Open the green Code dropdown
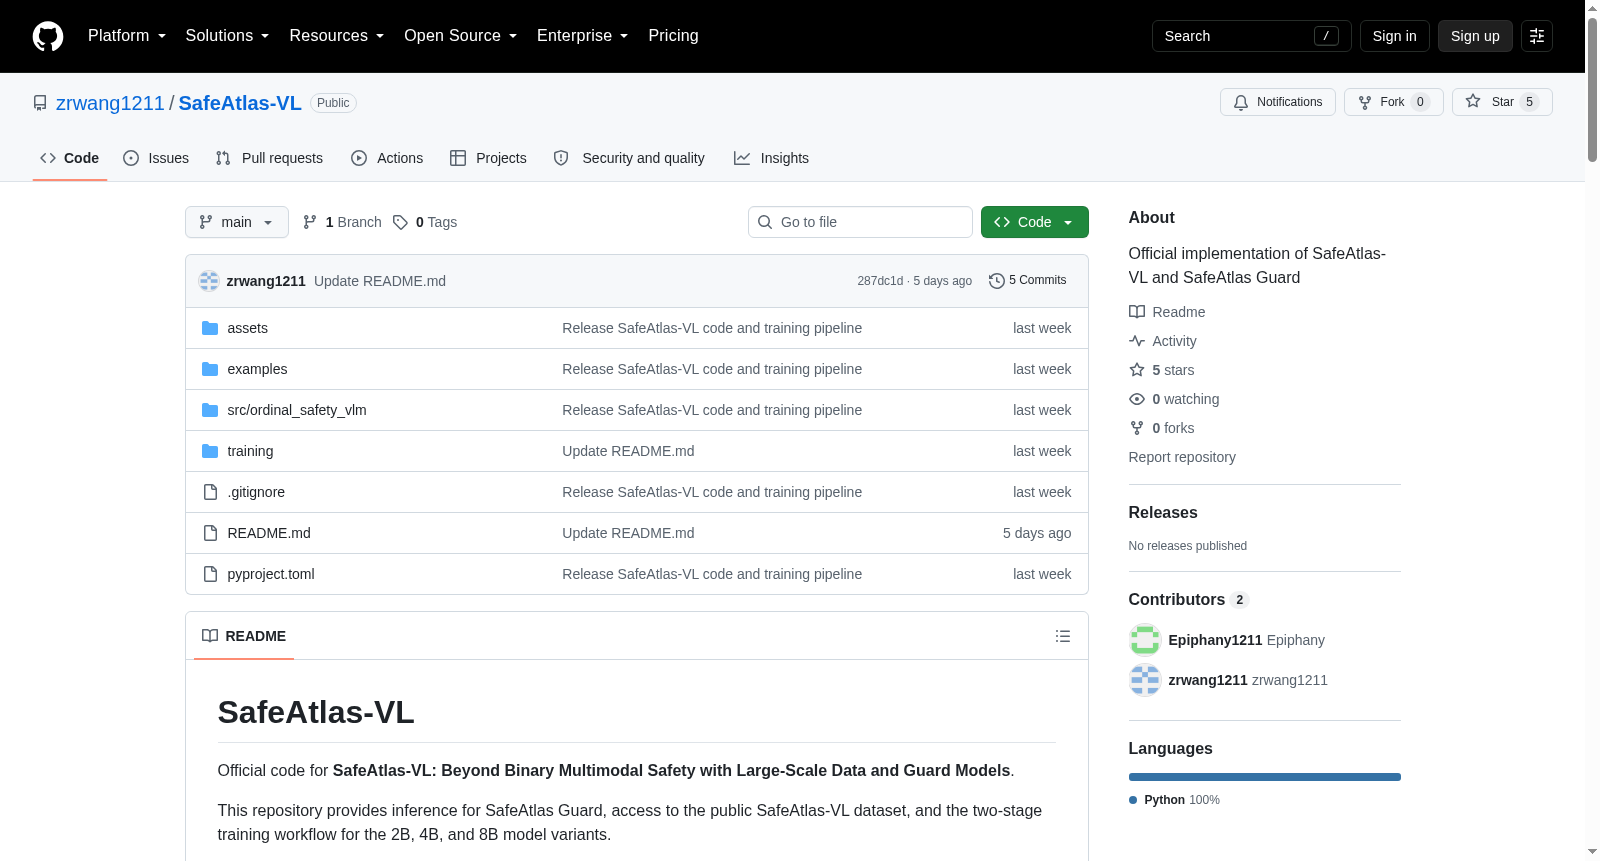Image resolution: width=1600 pixels, height=861 pixels. (x=1035, y=222)
